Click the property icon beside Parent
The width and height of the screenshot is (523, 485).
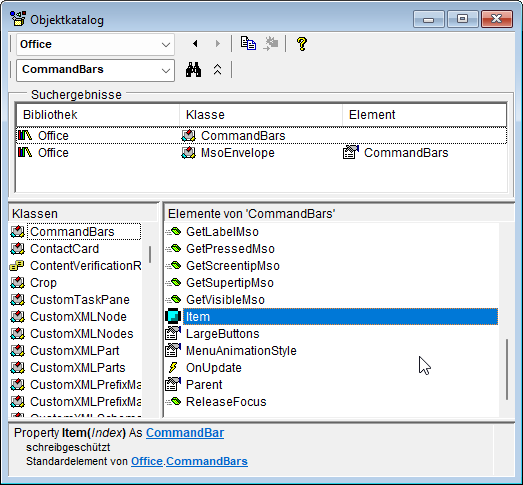173,385
